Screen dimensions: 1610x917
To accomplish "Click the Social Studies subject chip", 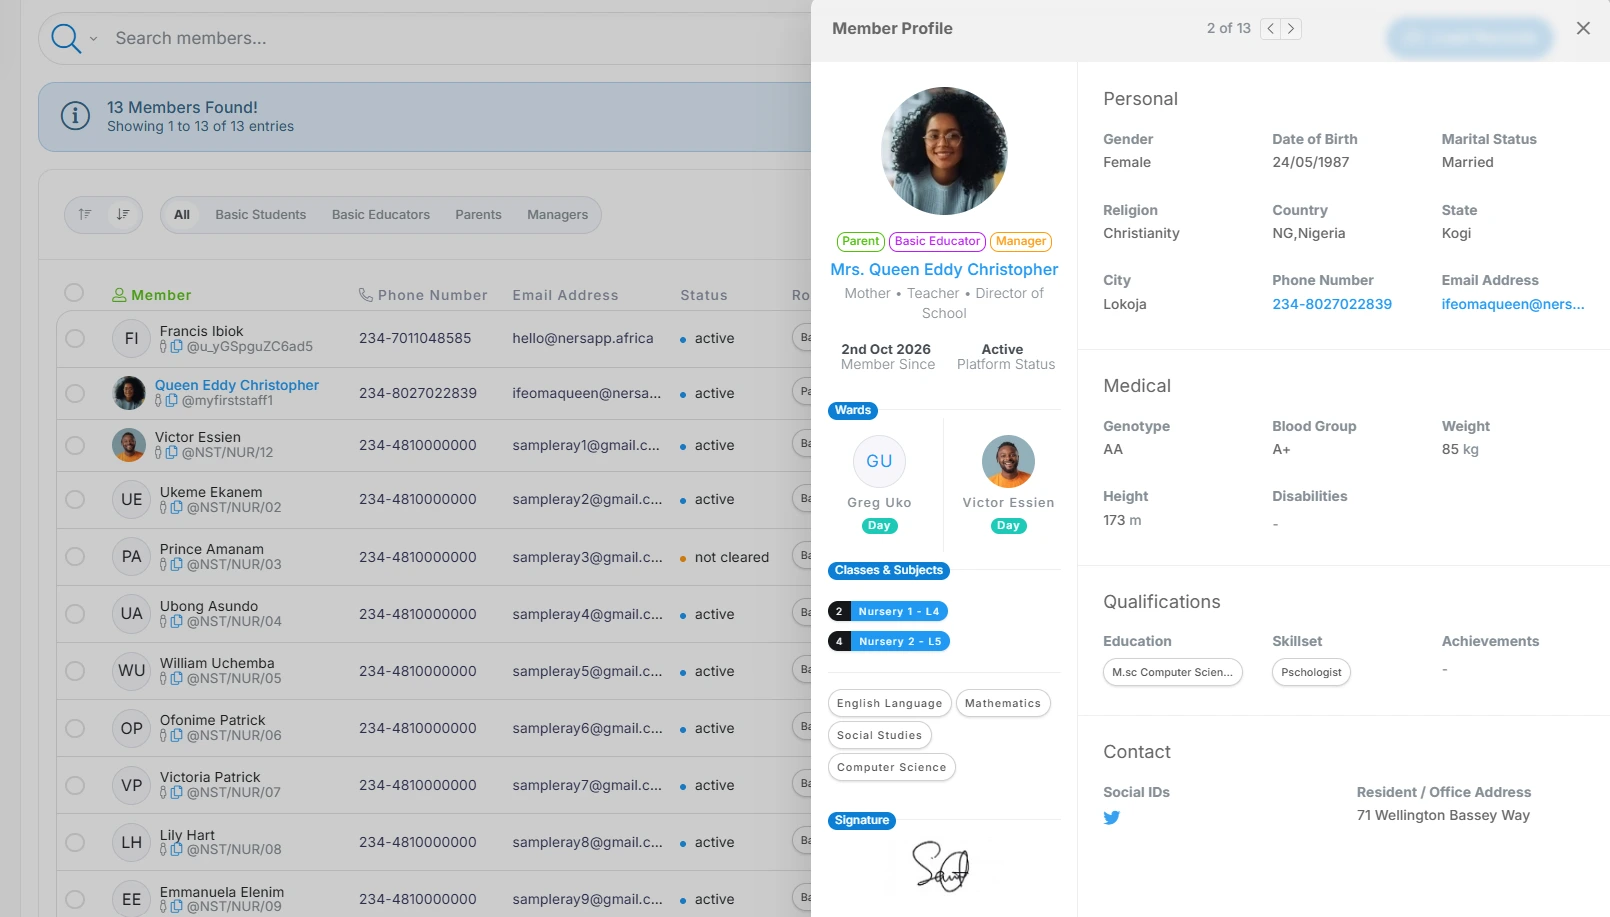I will 880,735.
